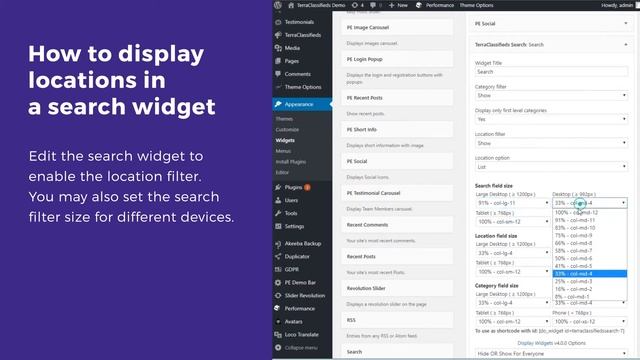Screen dimensions: 640x360
Task: Click the WordPress logo icon in admin bar
Action: 278,5
